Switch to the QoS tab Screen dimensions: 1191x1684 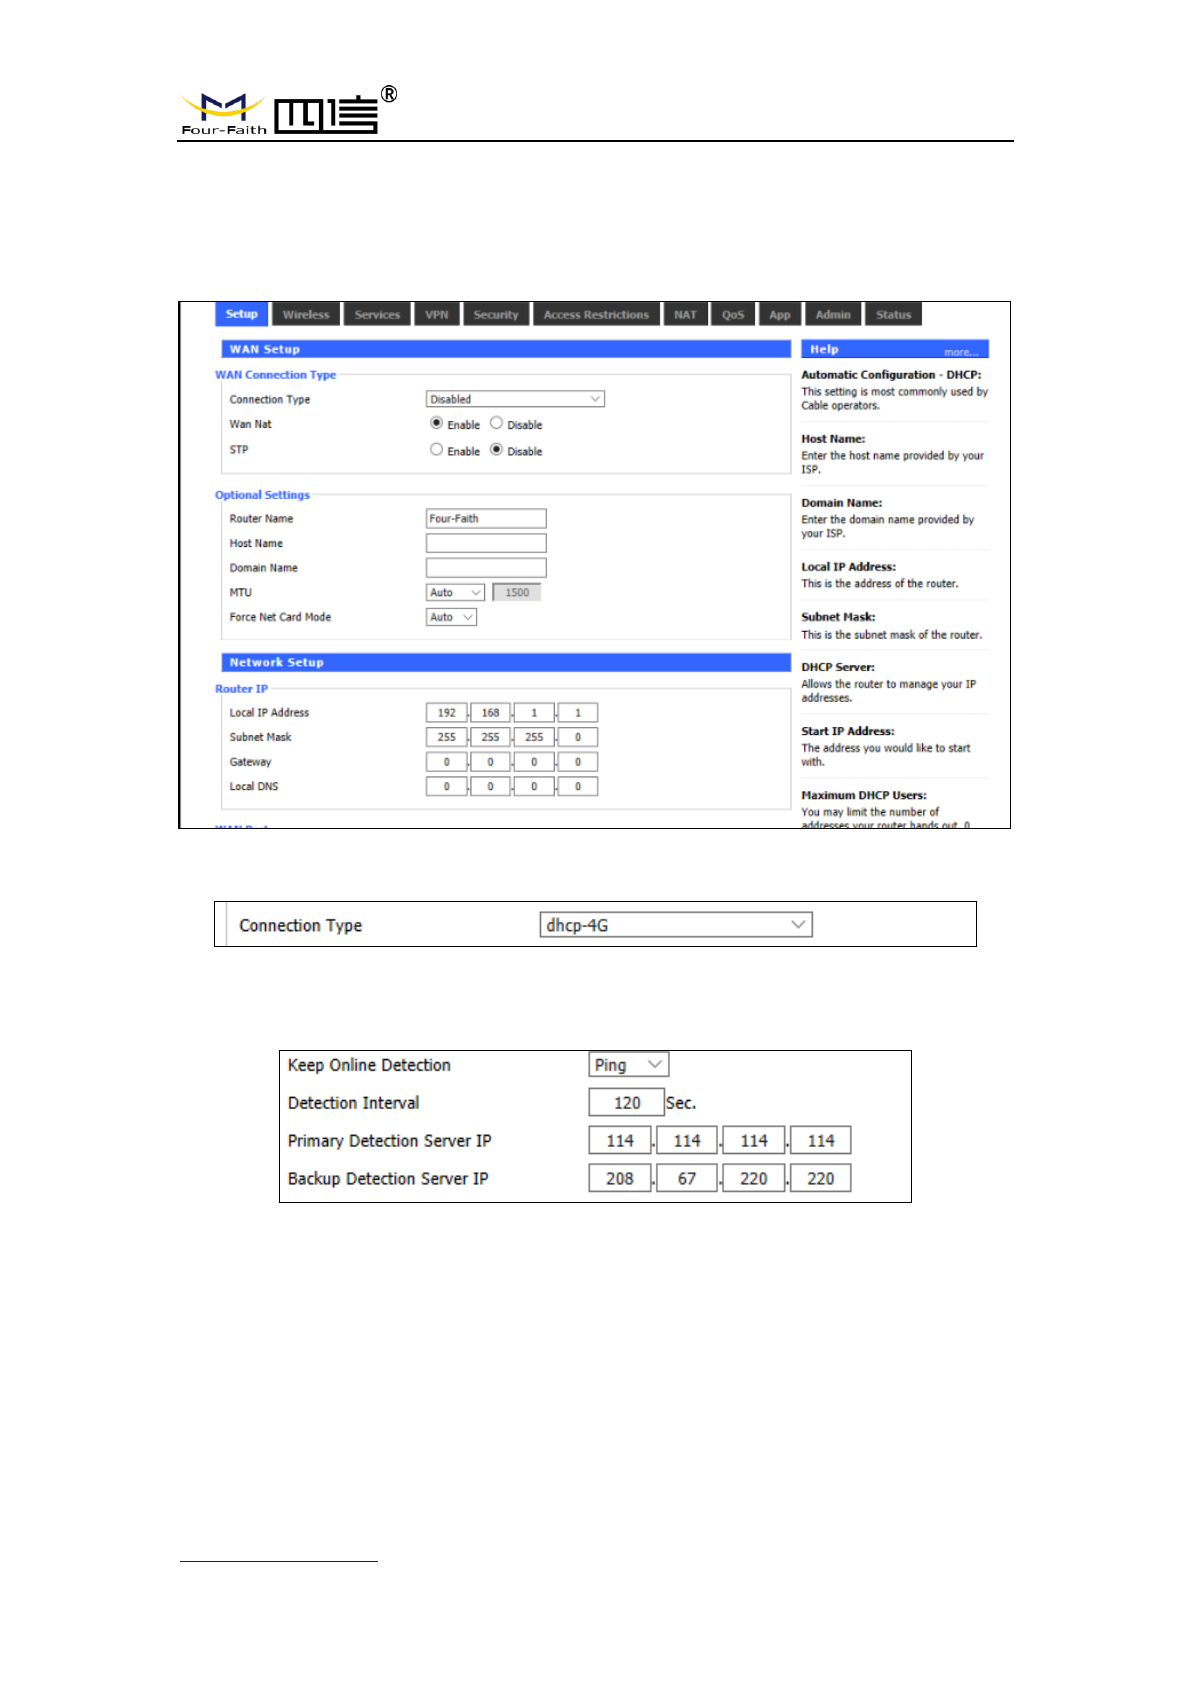(733, 315)
